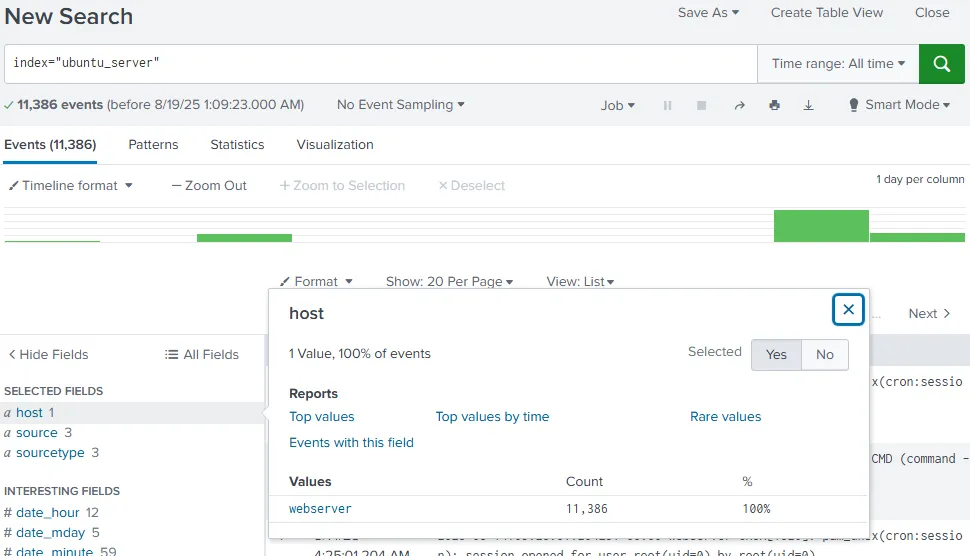This screenshot has height=556, width=970.
Task: Switch to Visualization tab
Action: click(335, 145)
